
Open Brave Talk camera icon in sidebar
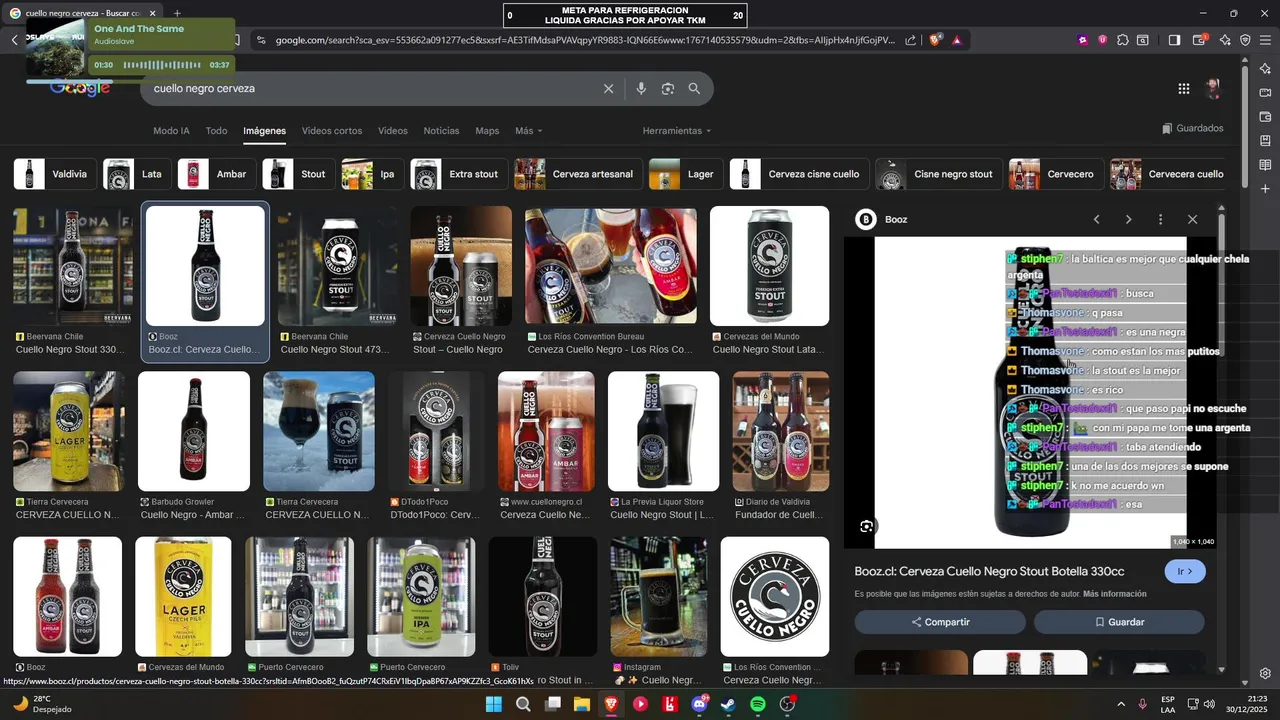pos(1265,93)
